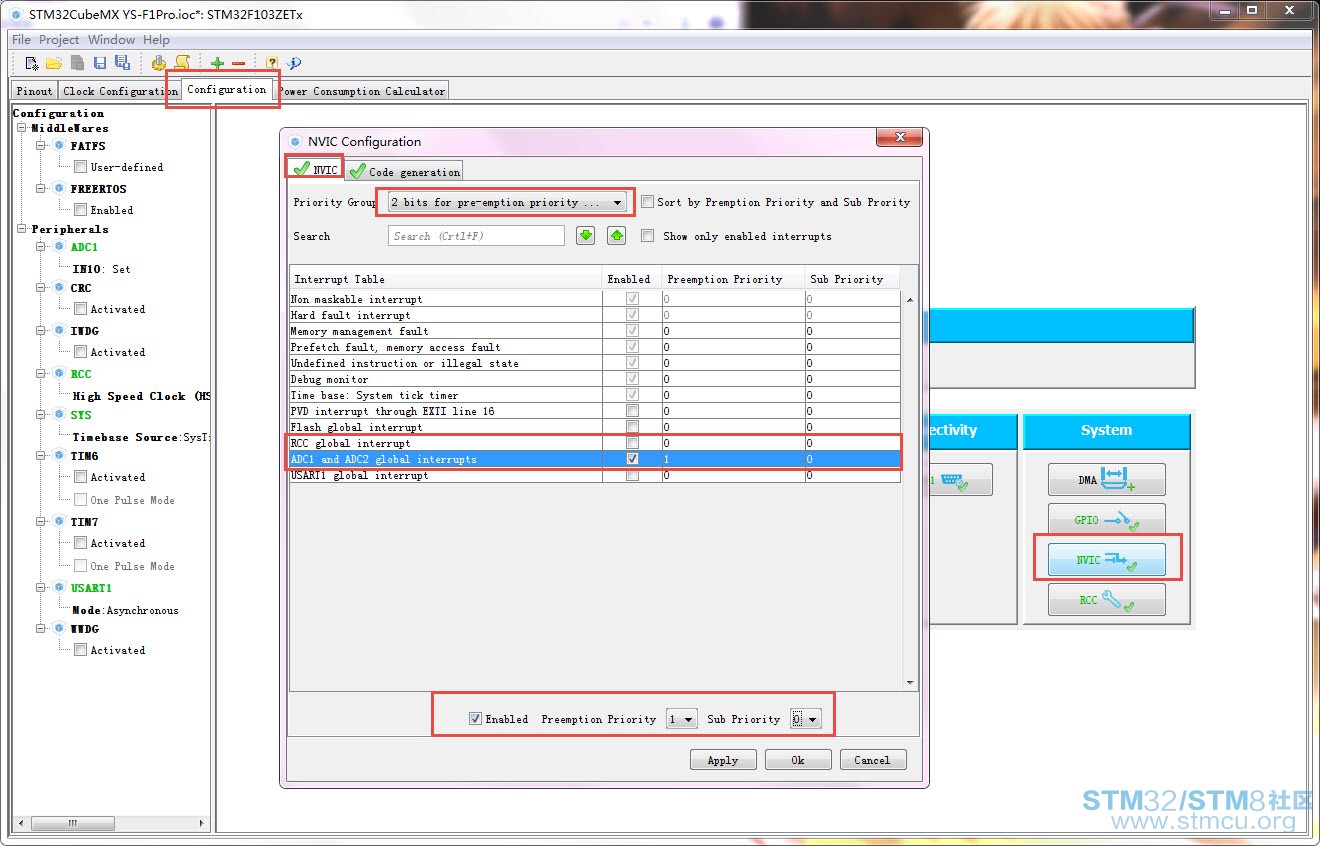Open the Priority Group dropdown

pyautogui.click(x=507, y=202)
